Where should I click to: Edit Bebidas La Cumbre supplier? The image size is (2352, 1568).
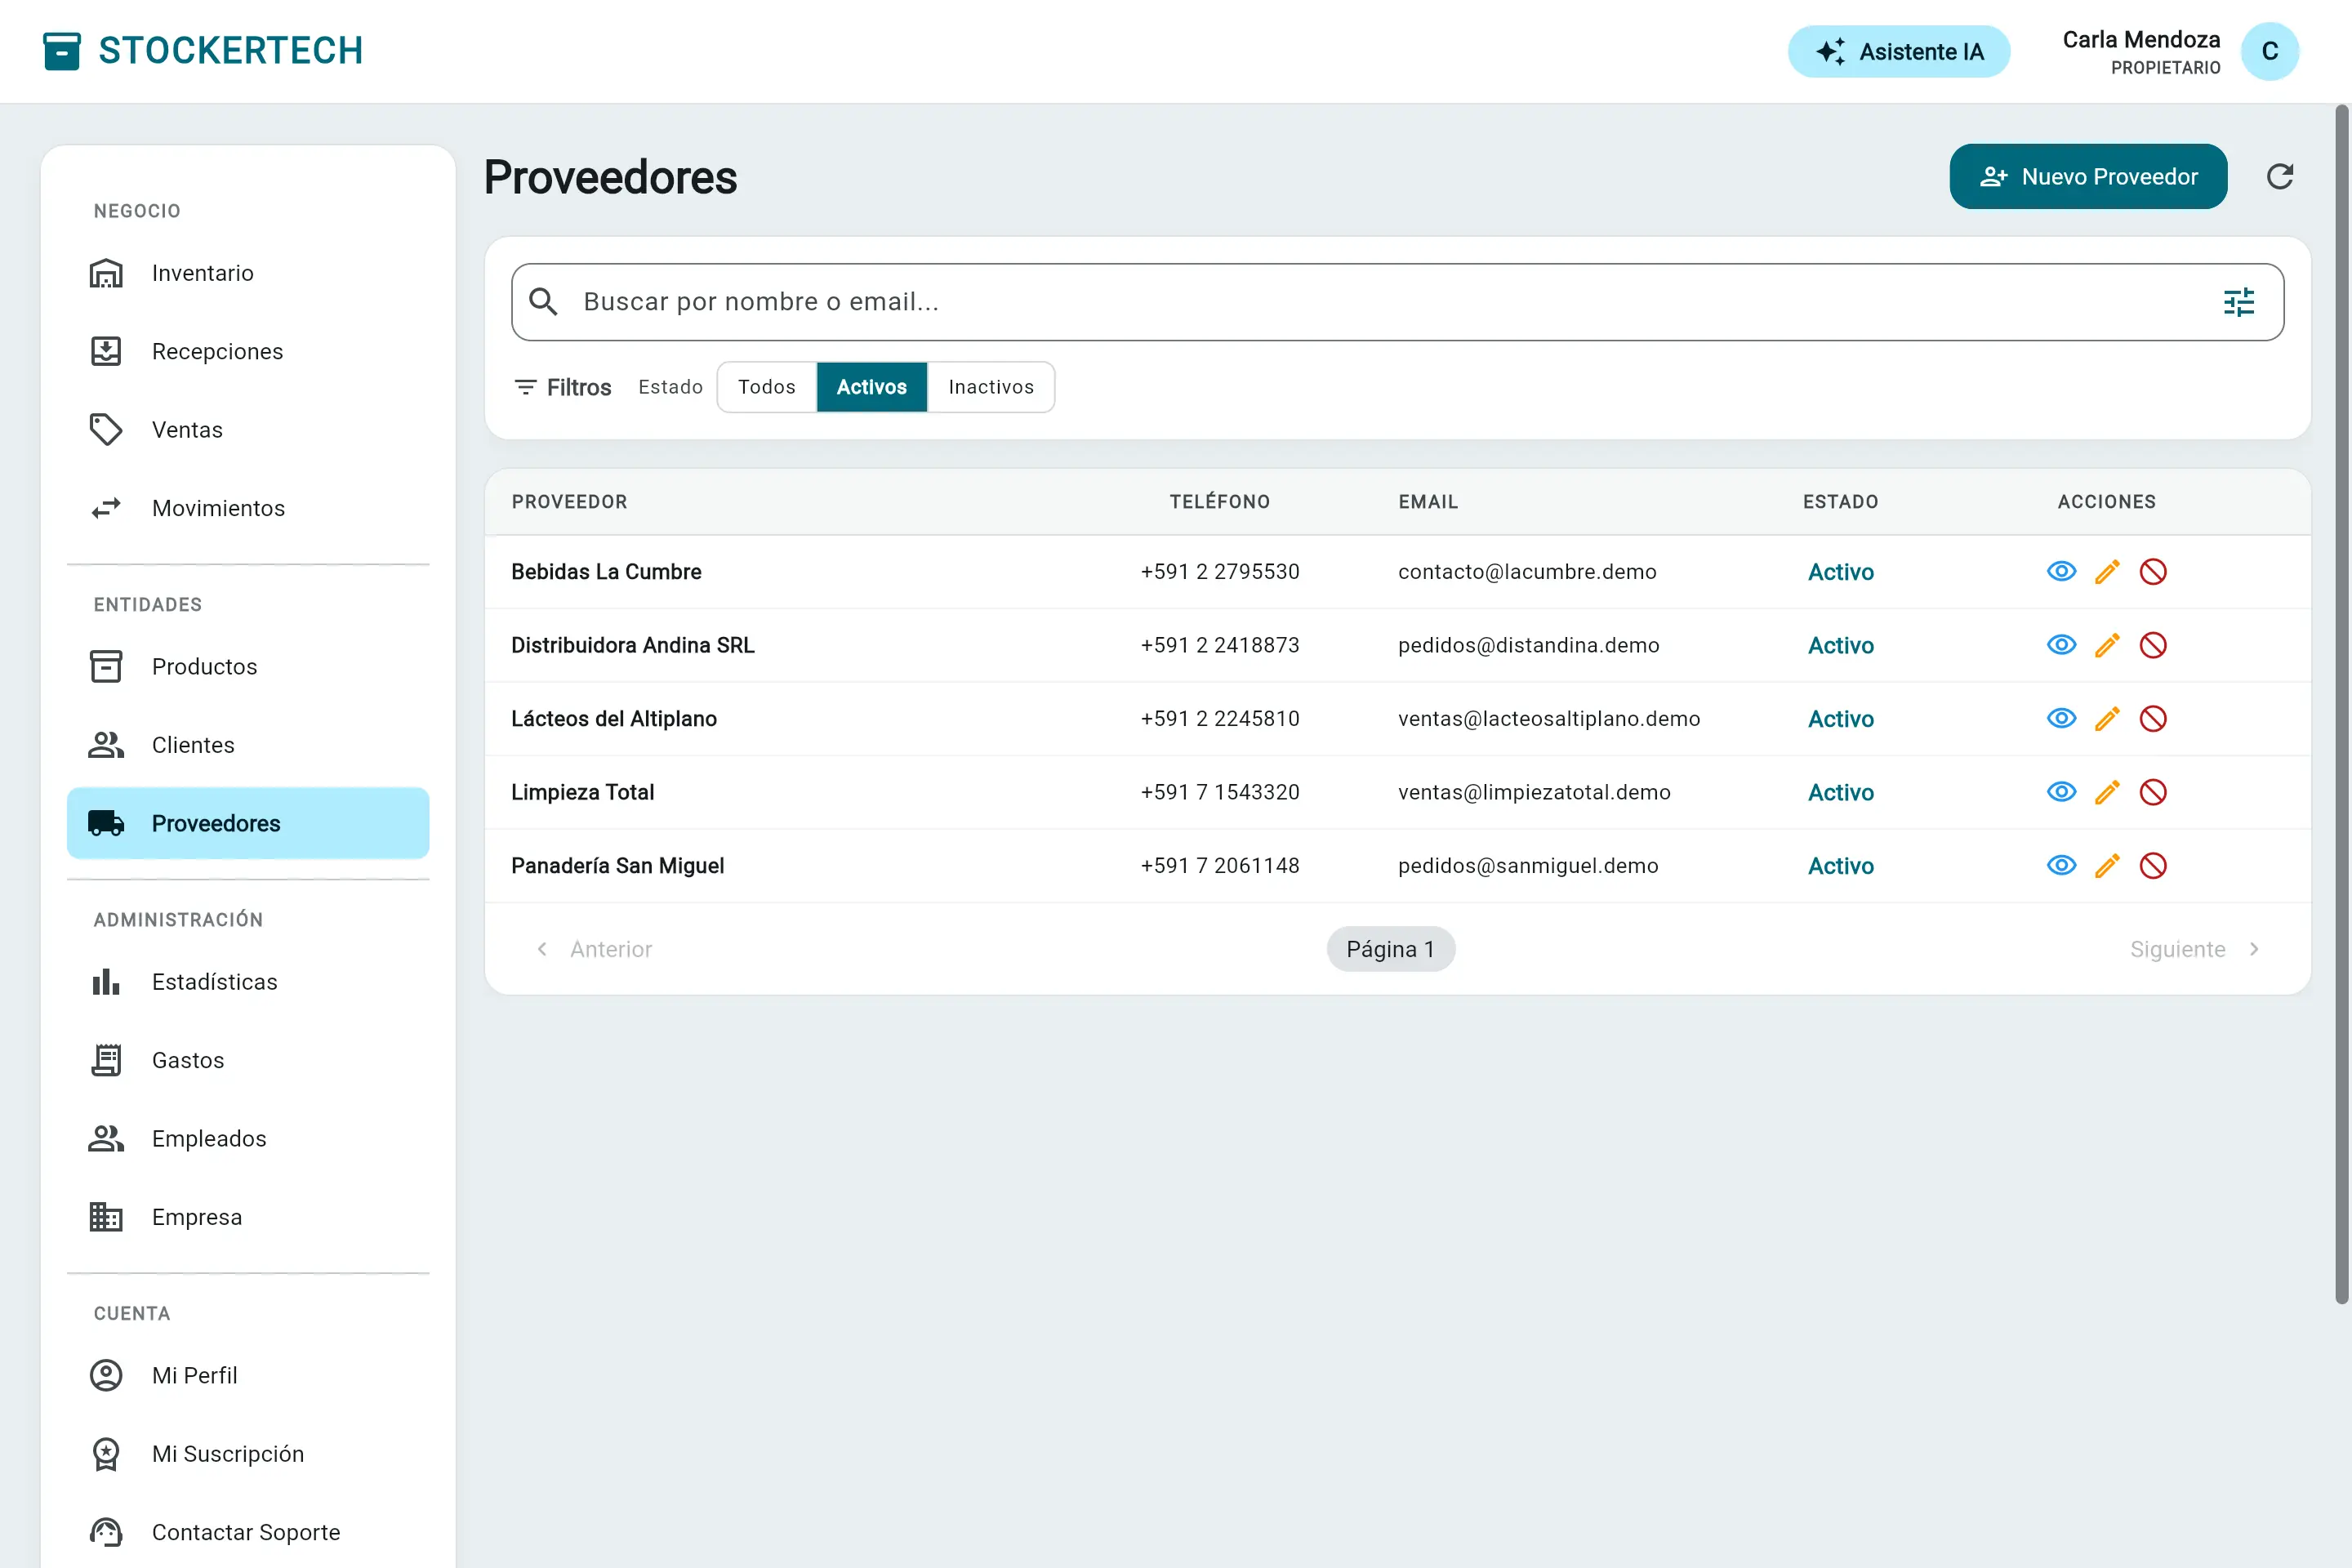coord(2107,571)
